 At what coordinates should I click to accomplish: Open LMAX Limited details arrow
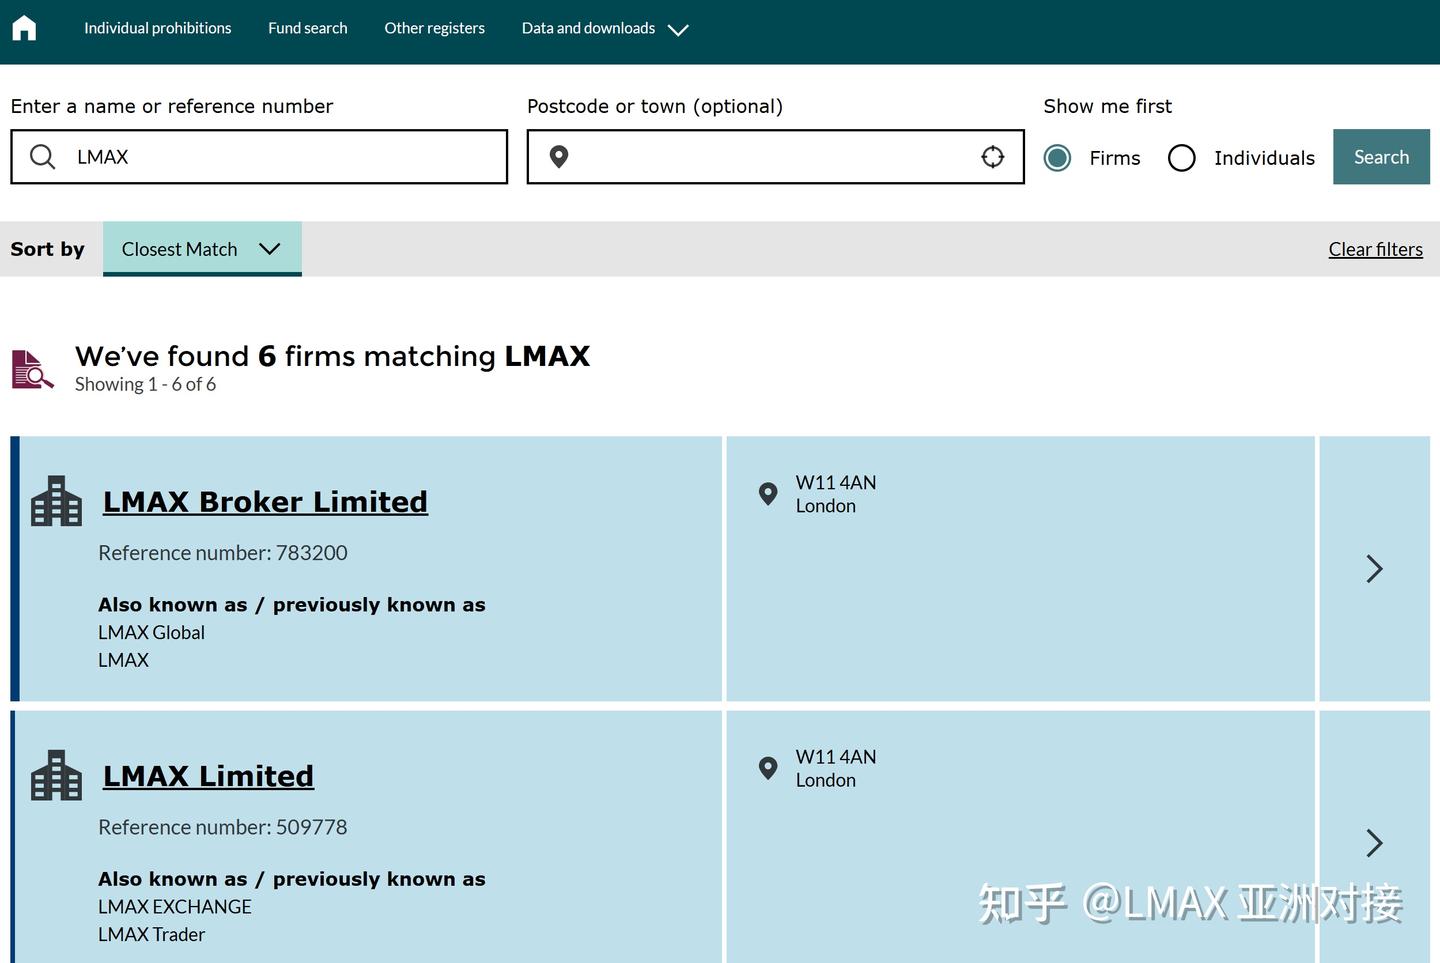tap(1374, 843)
